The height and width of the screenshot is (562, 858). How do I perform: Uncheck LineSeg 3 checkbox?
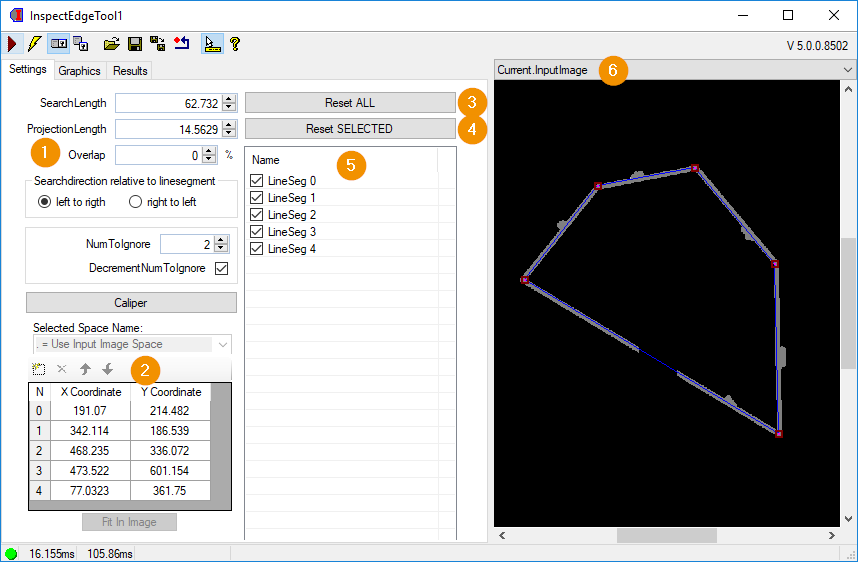click(256, 231)
